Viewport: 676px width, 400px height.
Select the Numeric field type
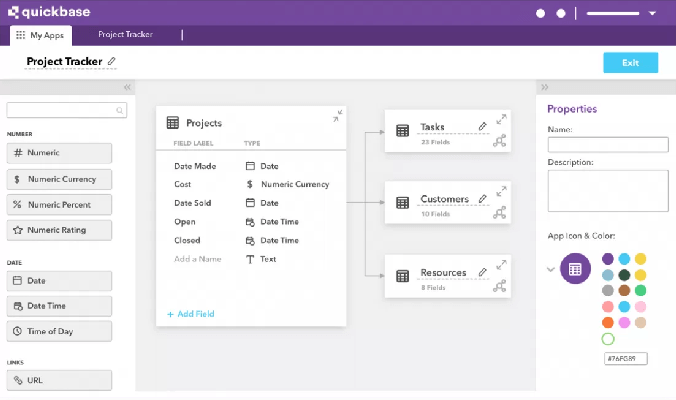[59, 153]
